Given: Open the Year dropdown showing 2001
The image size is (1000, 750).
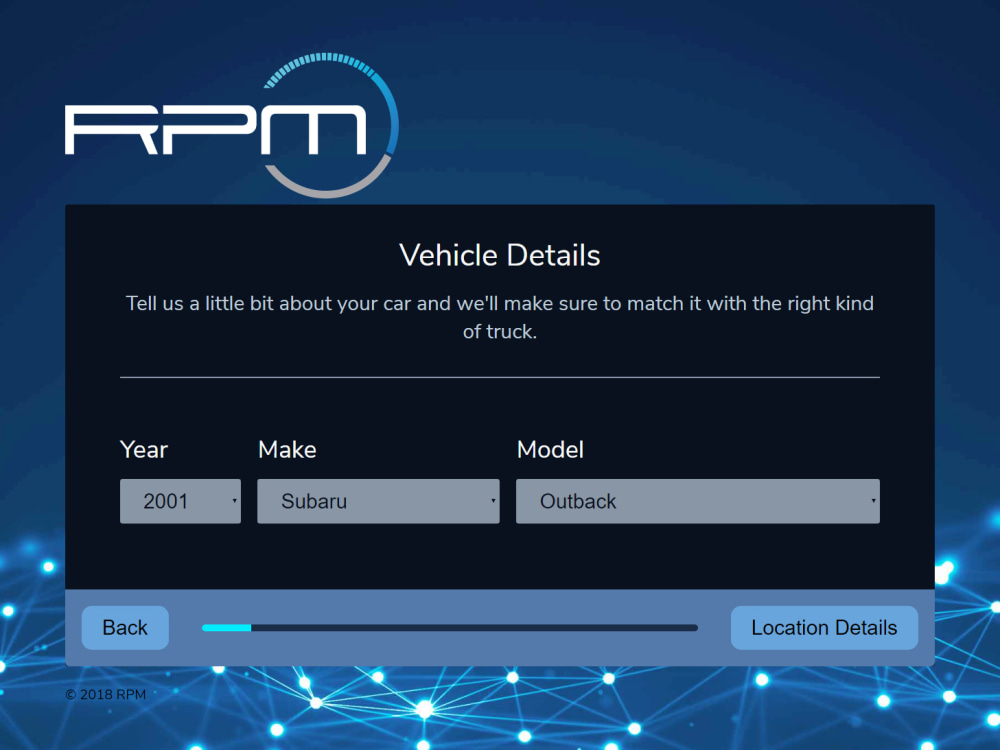Looking at the screenshot, I should 180,501.
